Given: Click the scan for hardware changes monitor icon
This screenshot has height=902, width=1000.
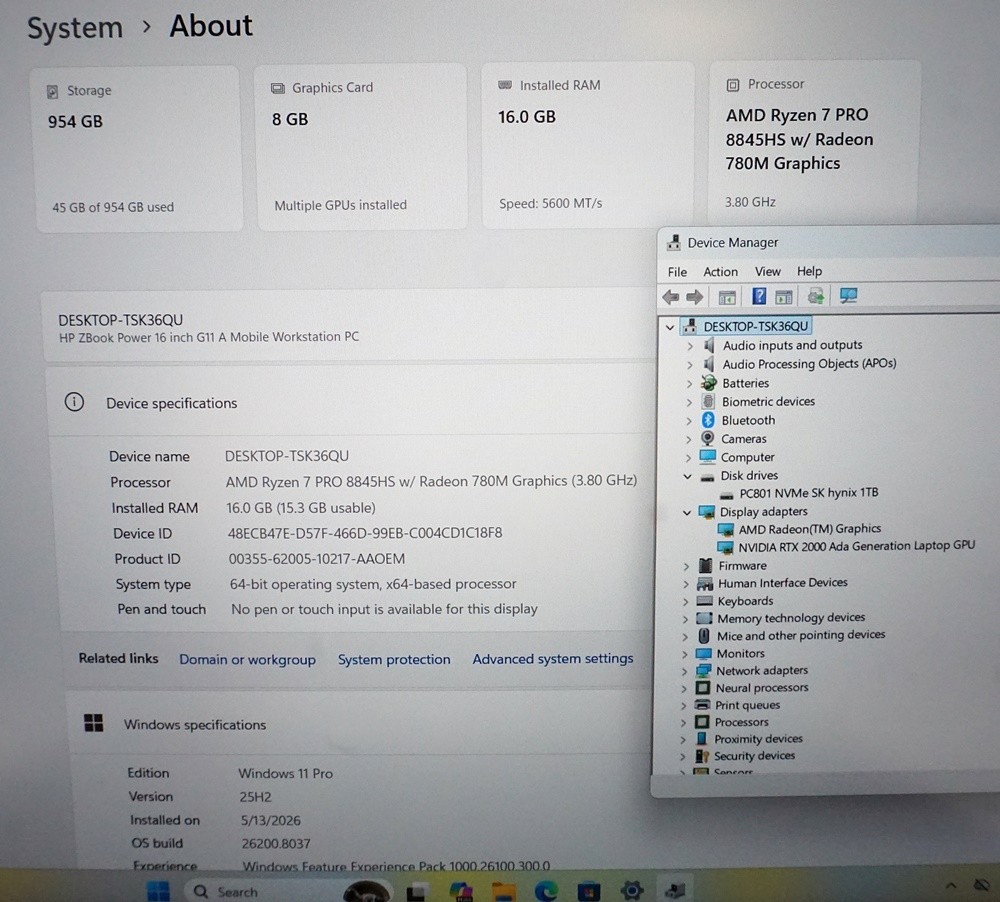Looking at the screenshot, I should (848, 296).
